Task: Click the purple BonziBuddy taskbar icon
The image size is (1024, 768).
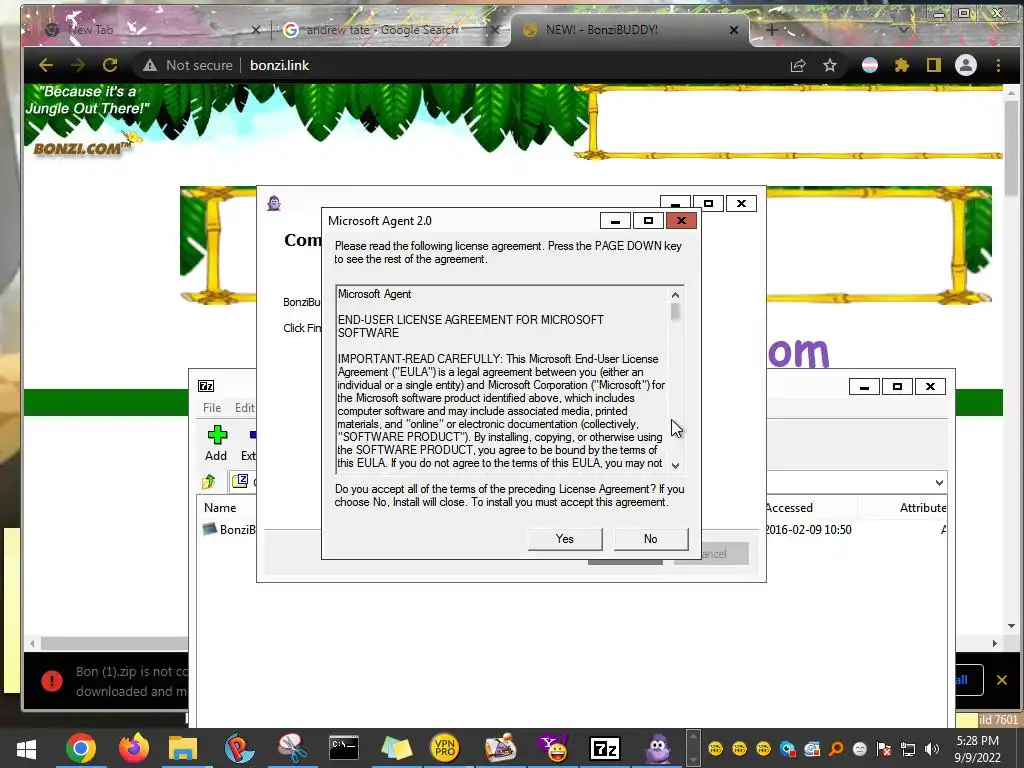Action: tap(658, 748)
